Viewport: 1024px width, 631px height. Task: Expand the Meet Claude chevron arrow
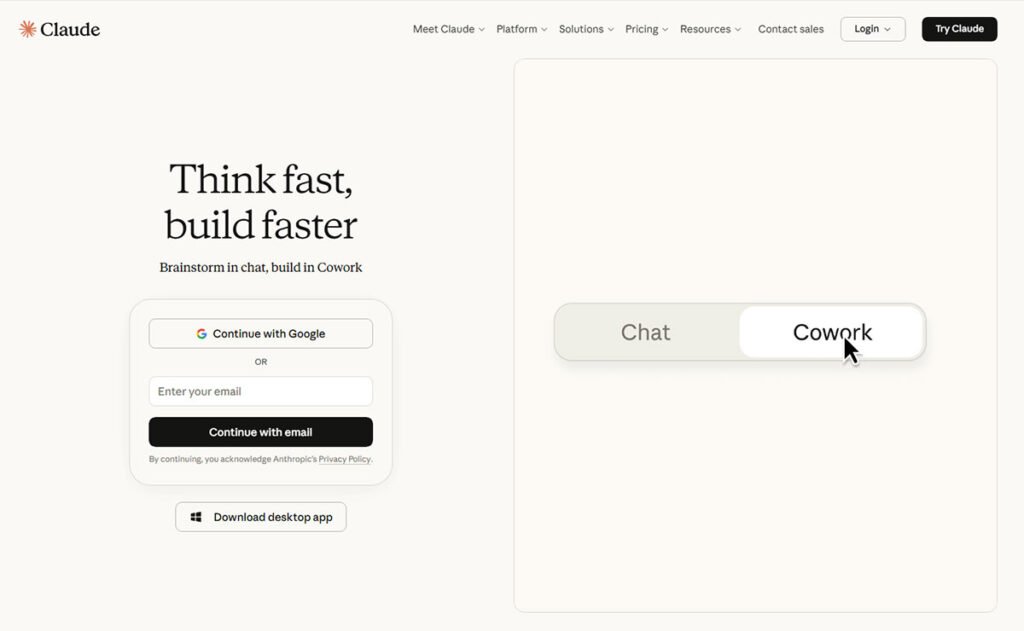click(481, 29)
